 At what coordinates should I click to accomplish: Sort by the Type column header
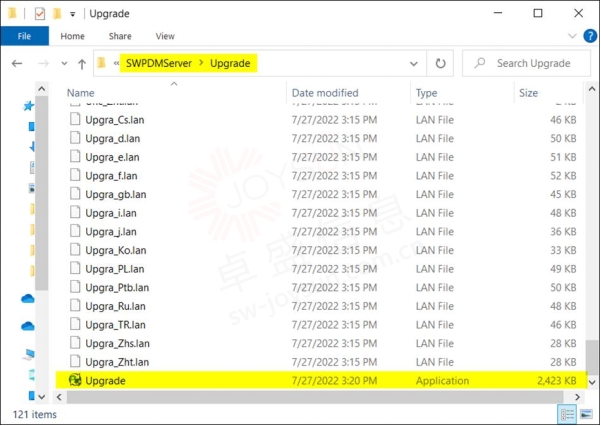coord(426,93)
